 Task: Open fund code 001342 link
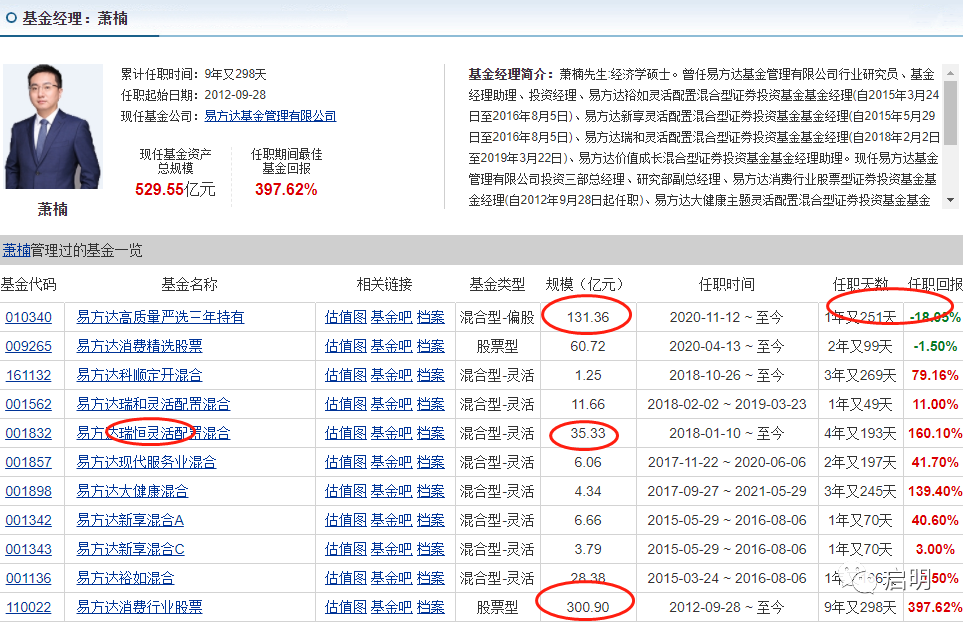[x=28, y=520]
